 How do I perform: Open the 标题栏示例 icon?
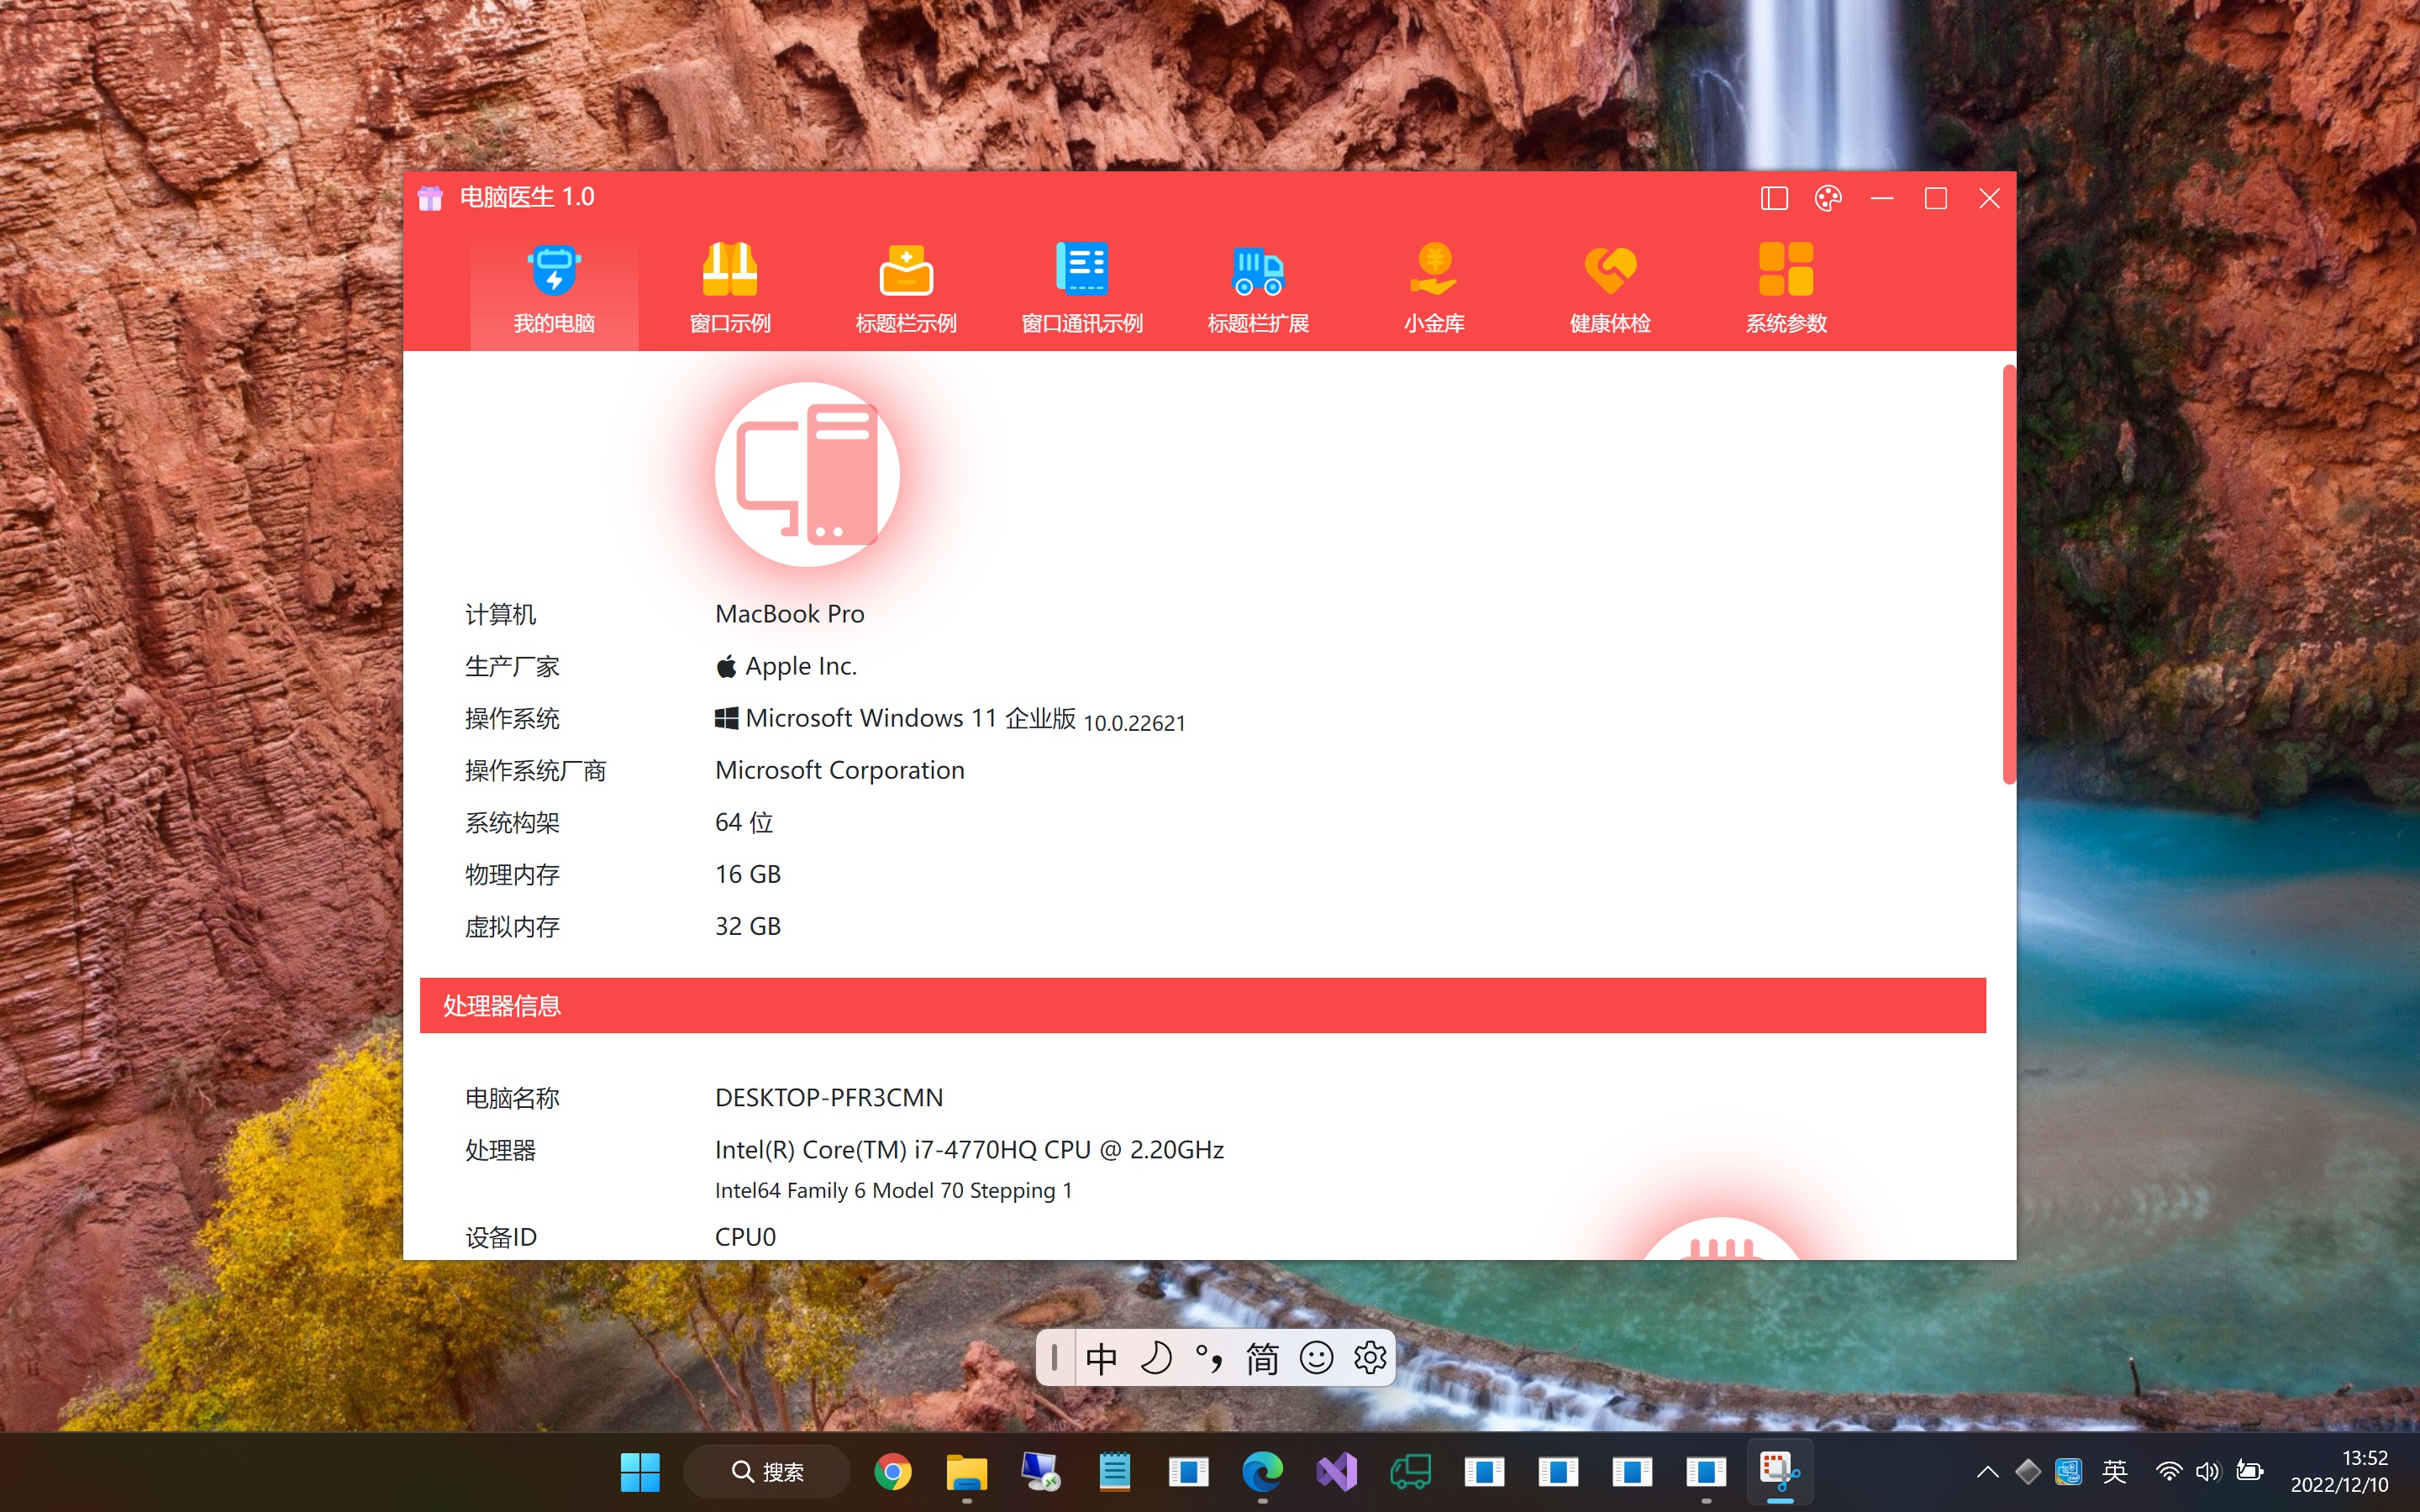(x=906, y=270)
